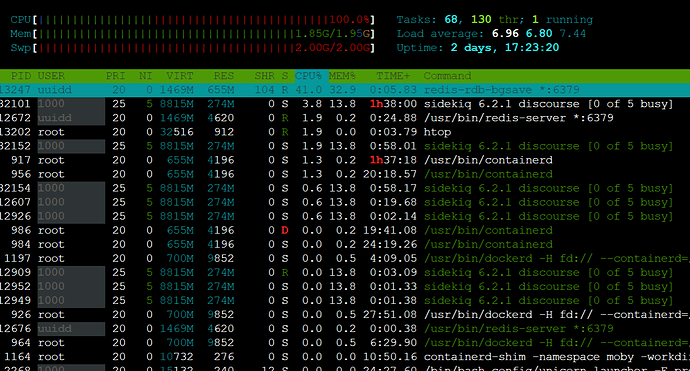Select the sidekiq row with PID 12926
The width and height of the screenshot is (690, 371).
coord(345,217)
